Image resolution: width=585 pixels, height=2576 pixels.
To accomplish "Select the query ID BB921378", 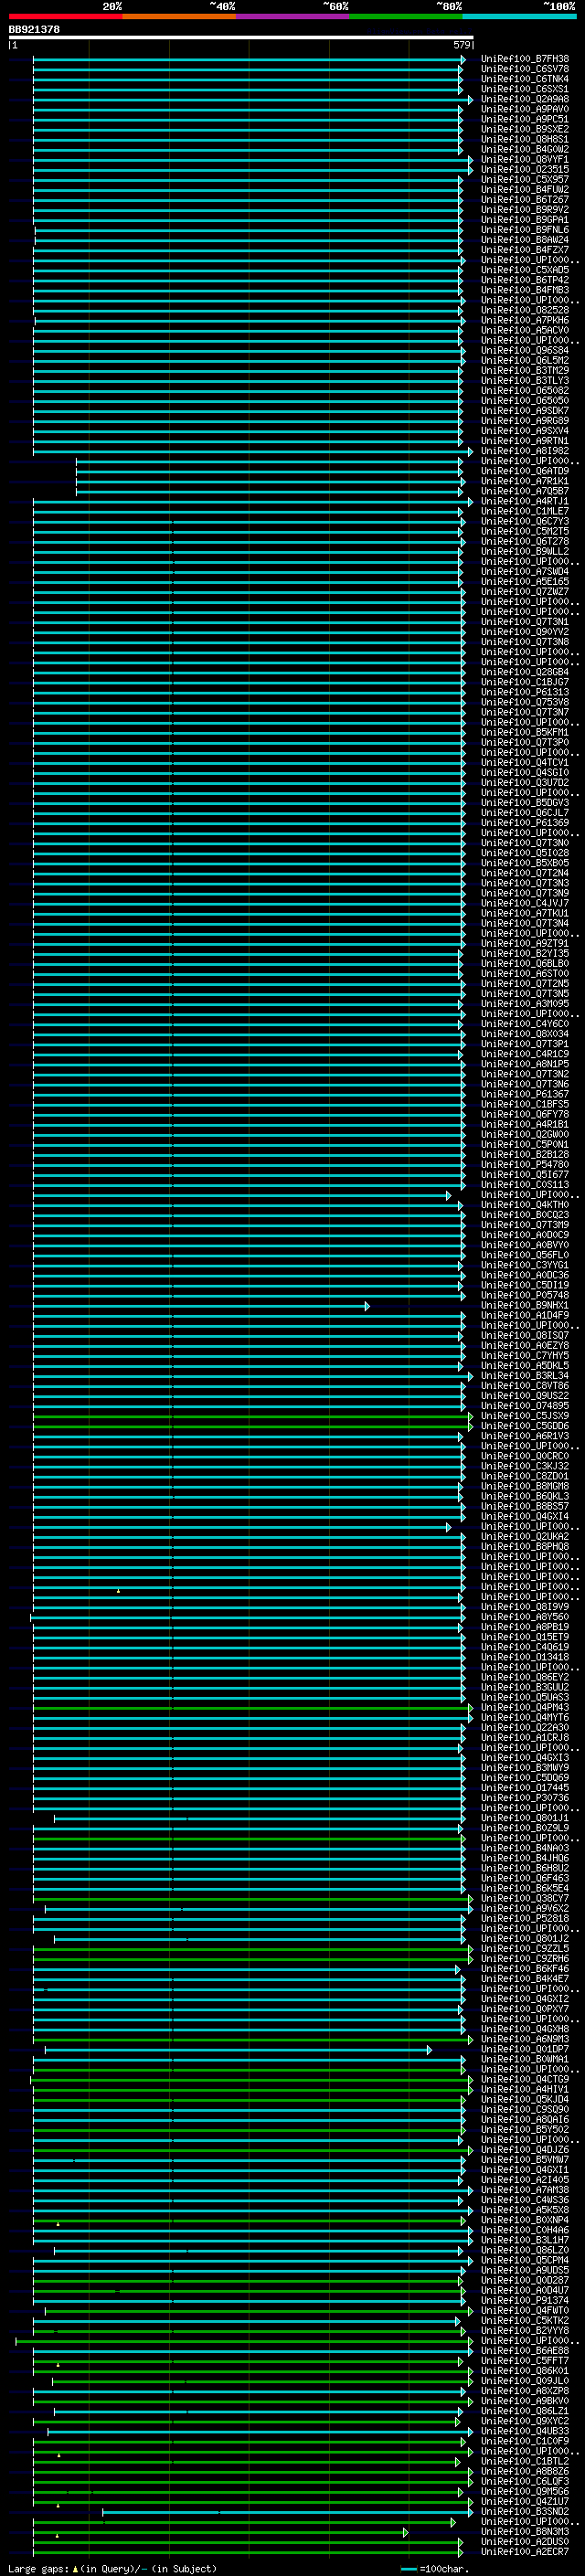I will (x=34, y=30).
